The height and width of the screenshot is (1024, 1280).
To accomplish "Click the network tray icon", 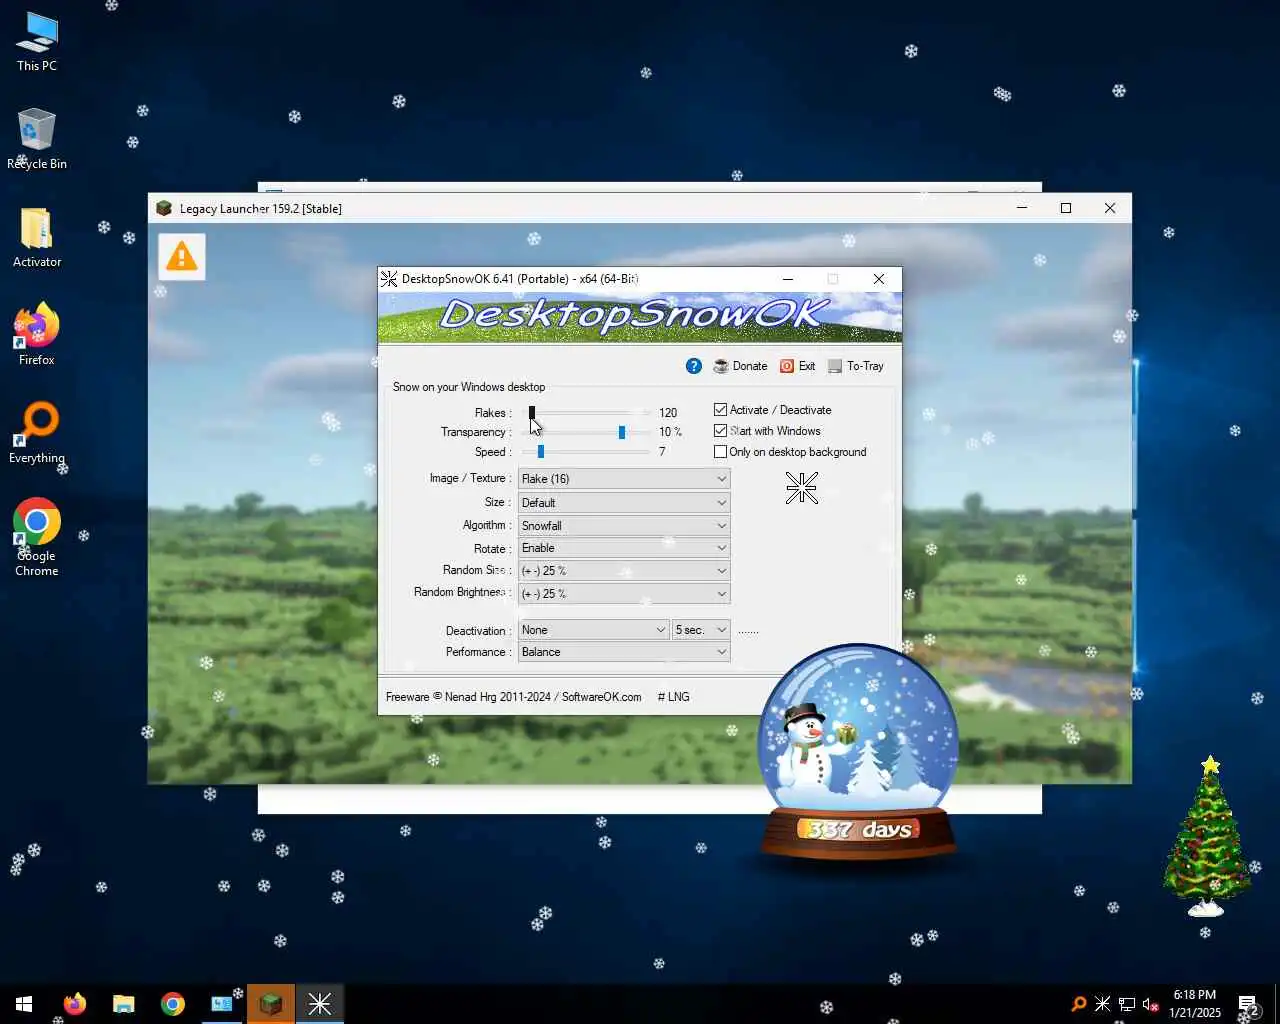I will click(x=1127, y=1004).
